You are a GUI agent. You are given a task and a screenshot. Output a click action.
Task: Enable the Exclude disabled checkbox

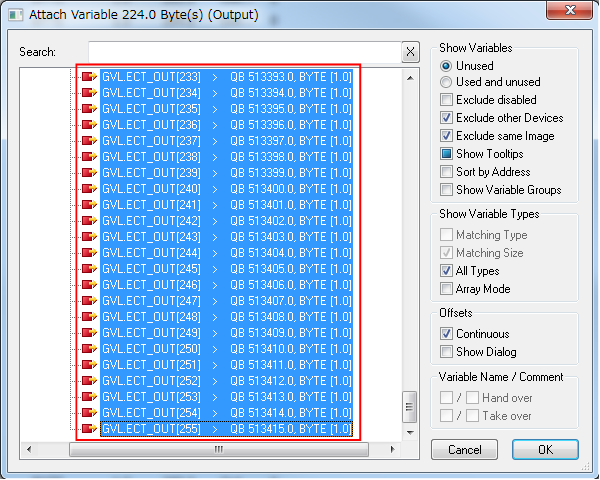click(x=447, y=100)
